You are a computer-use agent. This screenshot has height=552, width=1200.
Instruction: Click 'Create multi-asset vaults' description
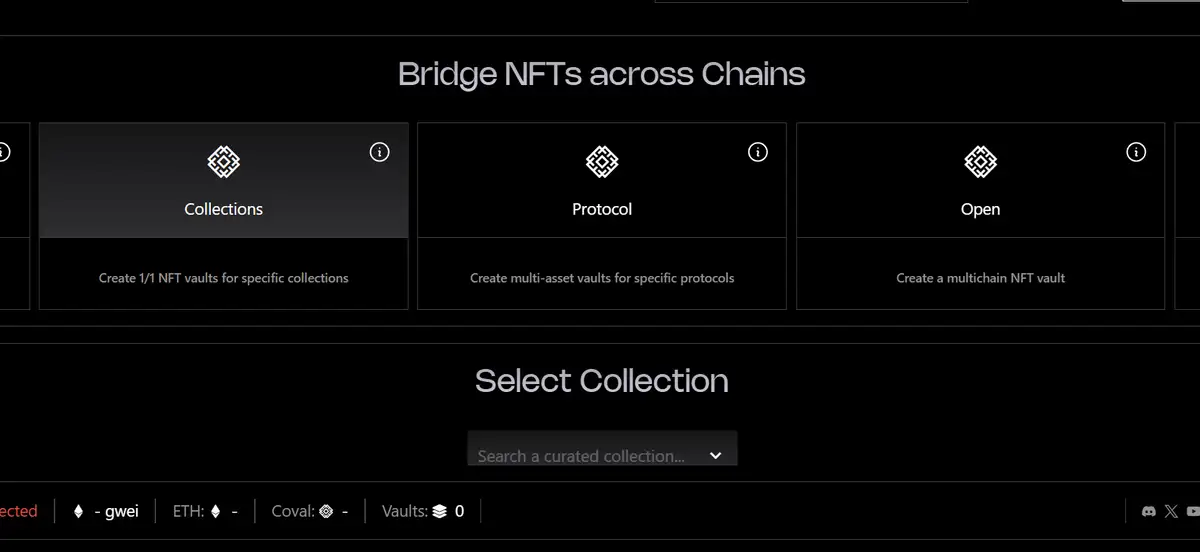pyautogui.click(x=602, y=278)
